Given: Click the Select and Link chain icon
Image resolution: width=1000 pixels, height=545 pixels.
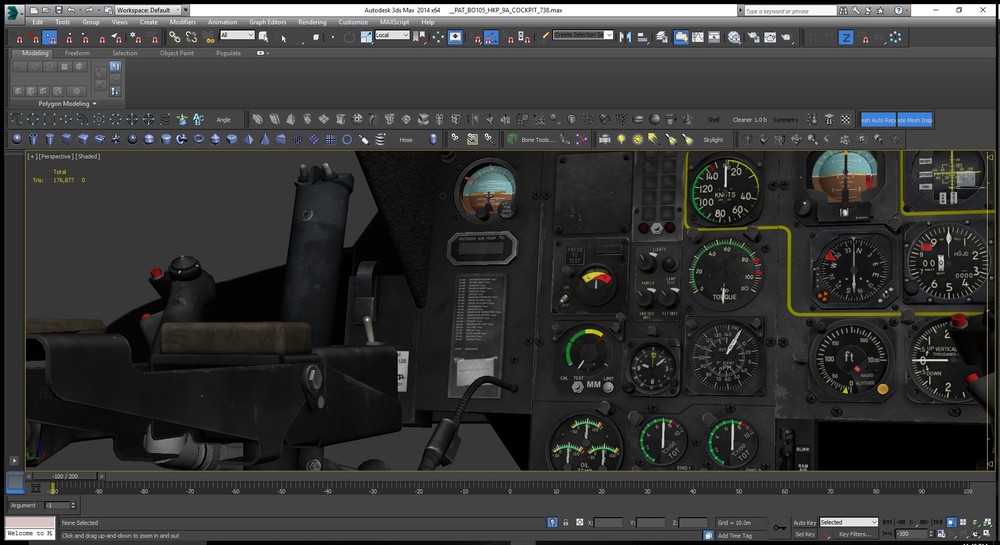Looking at the screenshot, I should tap(174, 37).
